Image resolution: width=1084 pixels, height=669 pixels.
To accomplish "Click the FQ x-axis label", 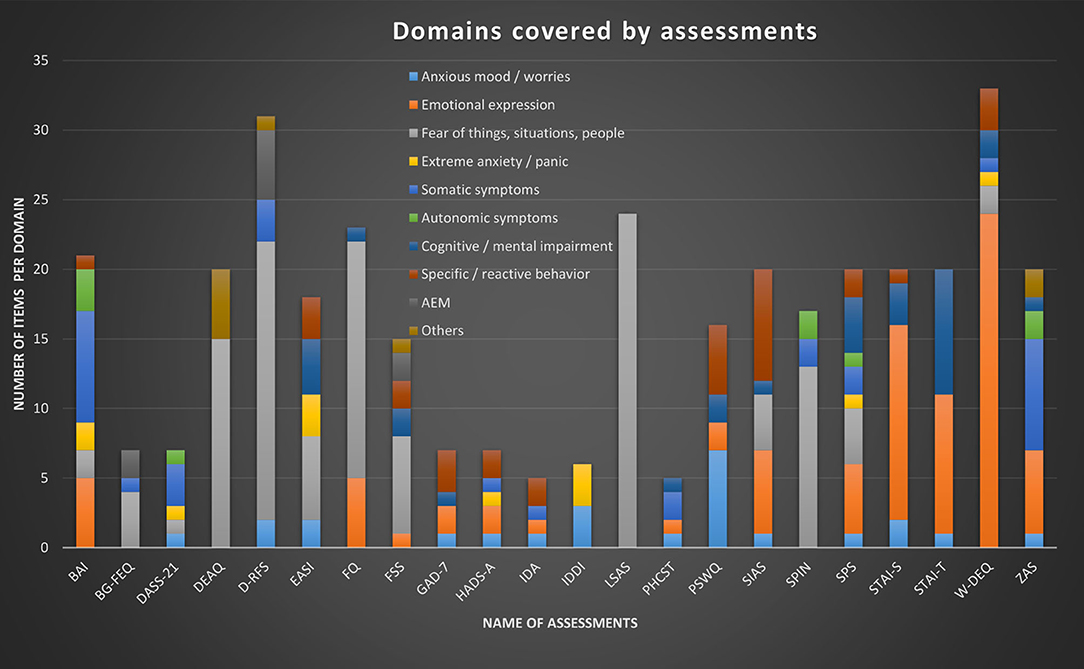I will [351, 570].
